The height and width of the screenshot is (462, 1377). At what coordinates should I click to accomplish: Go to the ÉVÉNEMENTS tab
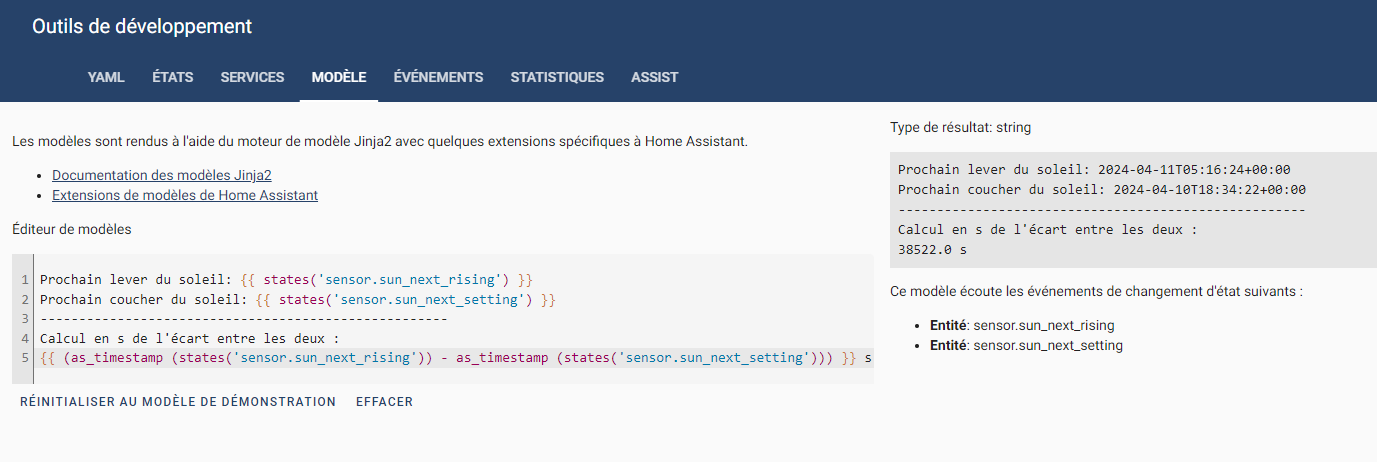coord(438,77)
